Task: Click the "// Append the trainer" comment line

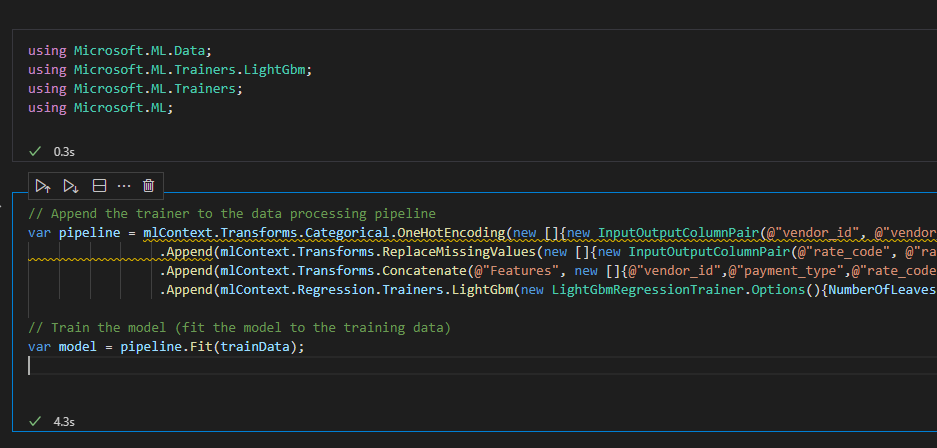Action: tap(232, 213)
